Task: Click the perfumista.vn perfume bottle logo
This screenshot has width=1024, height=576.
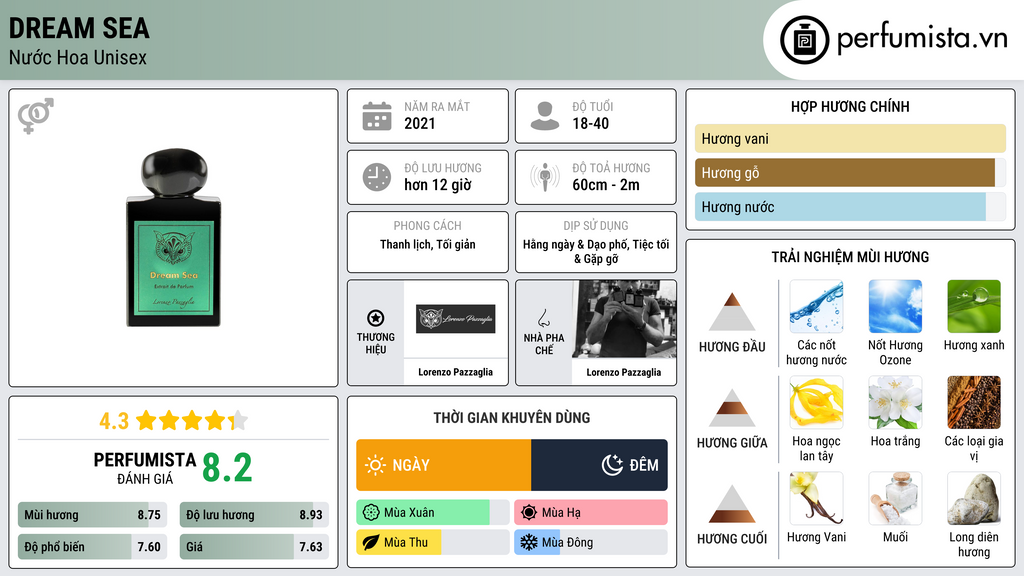Action: click(x=805, y=40)
